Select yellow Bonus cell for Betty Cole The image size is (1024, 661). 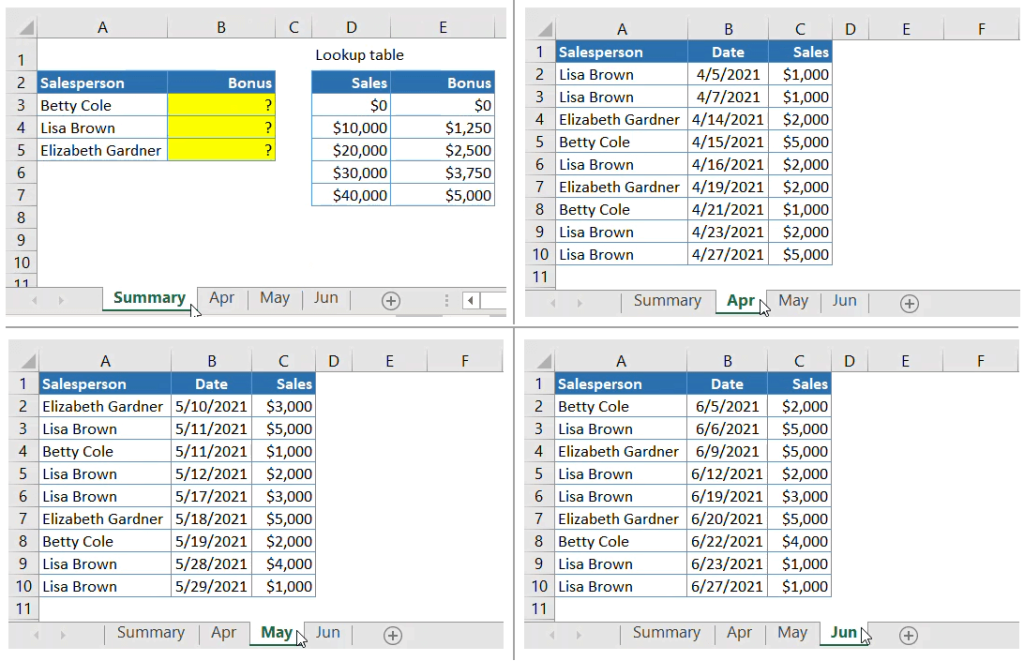221,105
